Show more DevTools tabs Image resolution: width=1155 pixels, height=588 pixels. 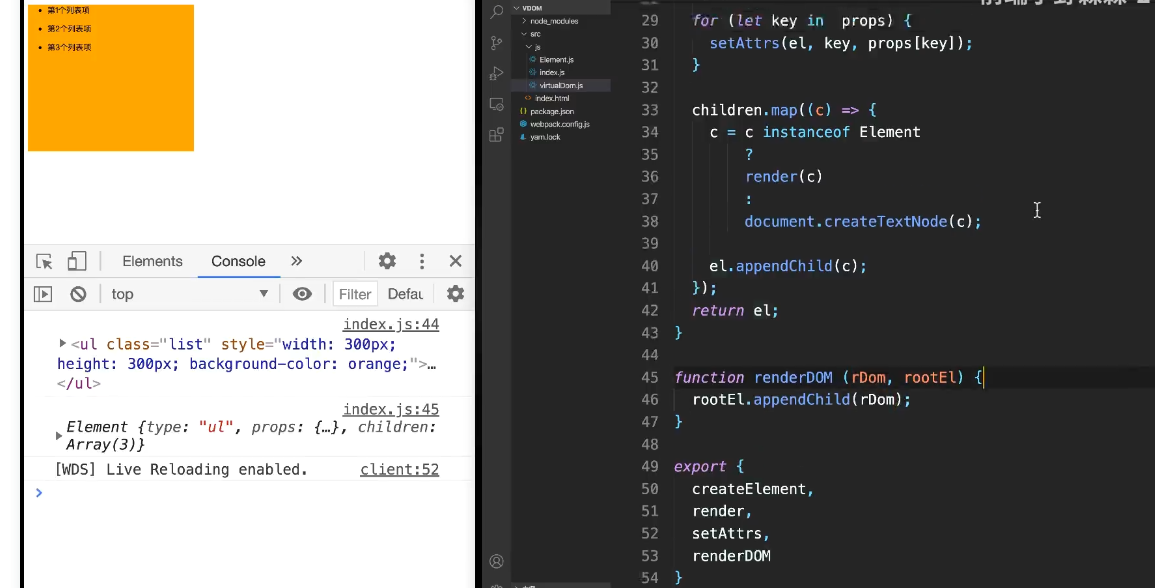click(296, 261)
